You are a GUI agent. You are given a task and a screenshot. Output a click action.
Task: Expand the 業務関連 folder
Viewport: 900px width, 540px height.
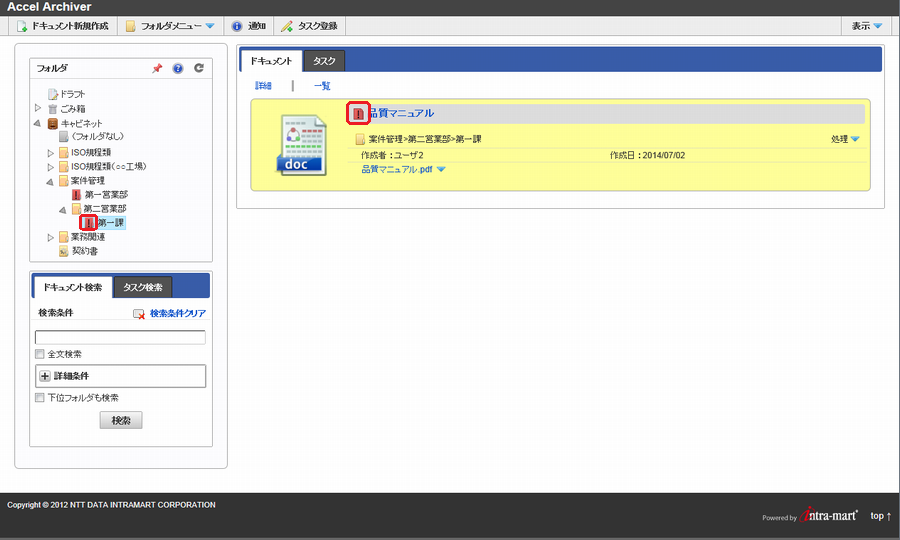[x=51, y=237]
